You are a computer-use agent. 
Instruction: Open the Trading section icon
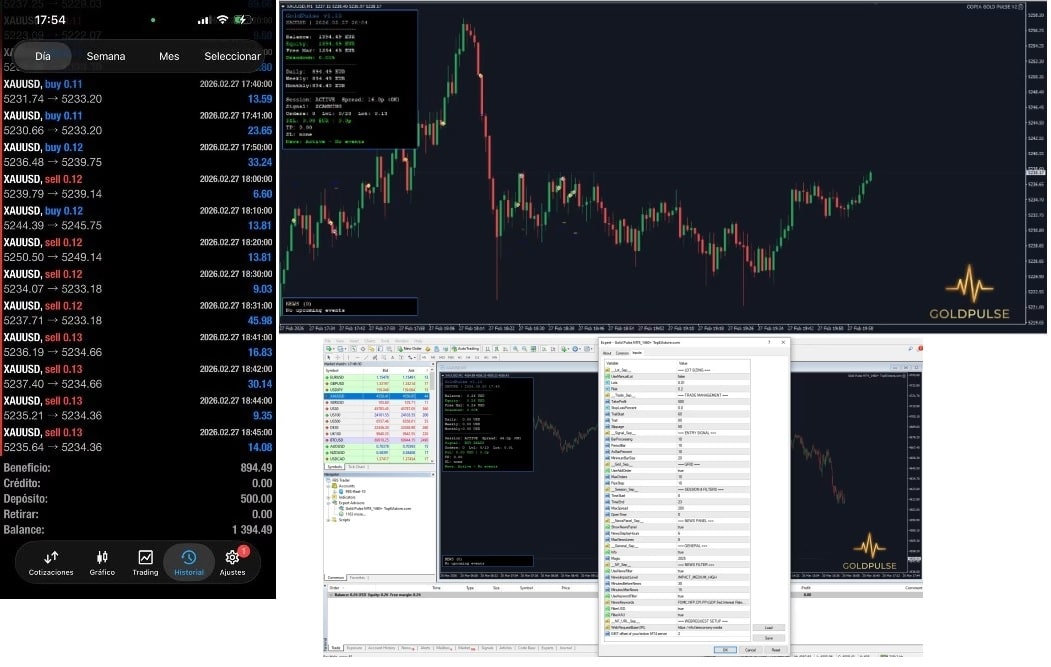pos(145,557)
